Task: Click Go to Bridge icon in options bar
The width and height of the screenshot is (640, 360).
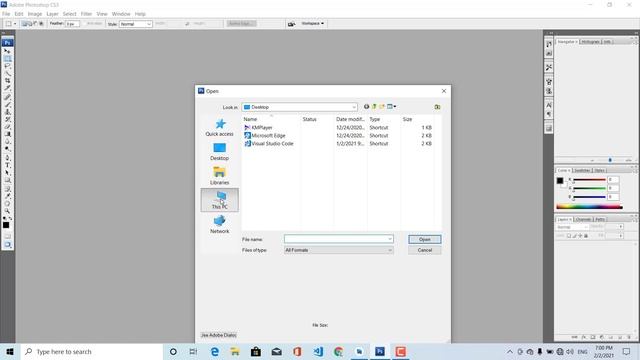Action: click(291, 24)
